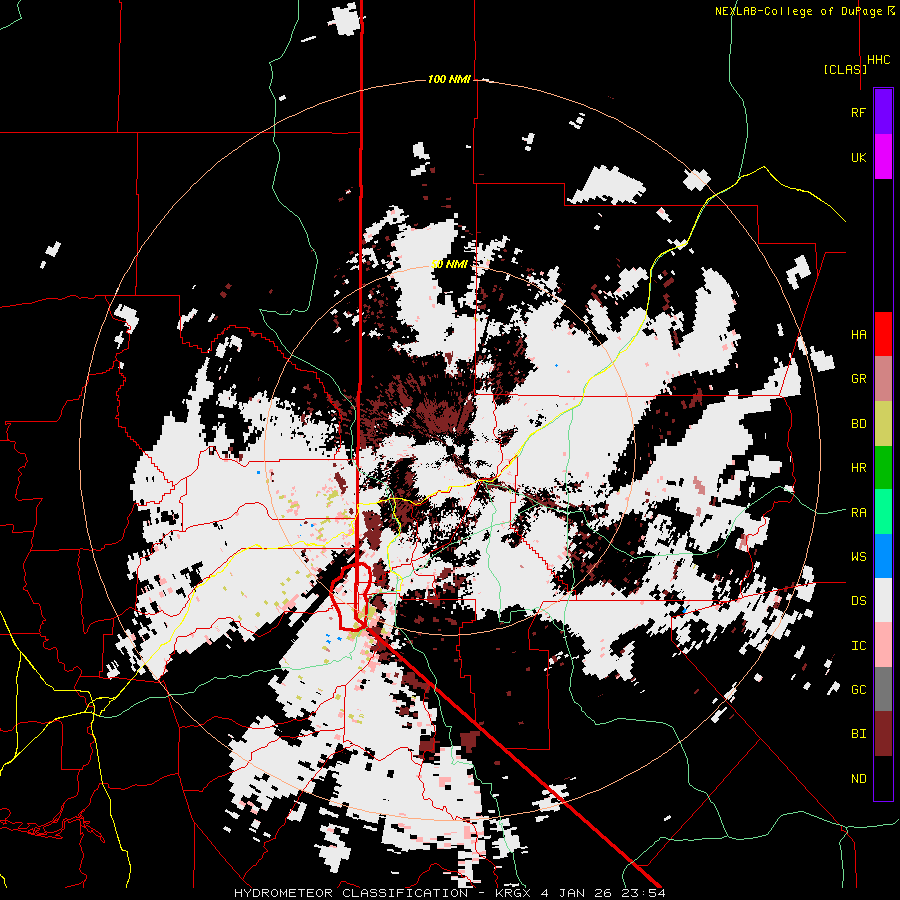Click the 100 NMI range ring label

click(449, 79)
